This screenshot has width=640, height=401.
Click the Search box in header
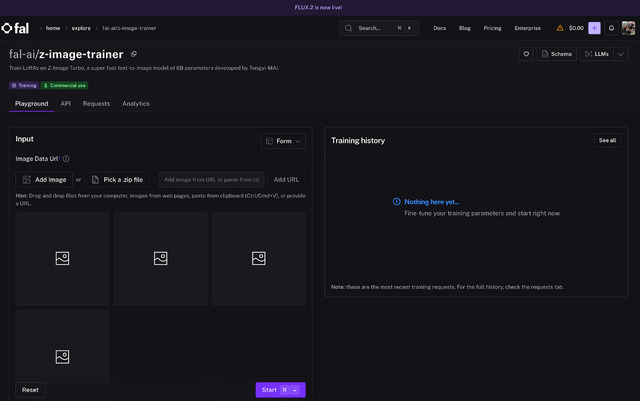(x=378, y=28)
